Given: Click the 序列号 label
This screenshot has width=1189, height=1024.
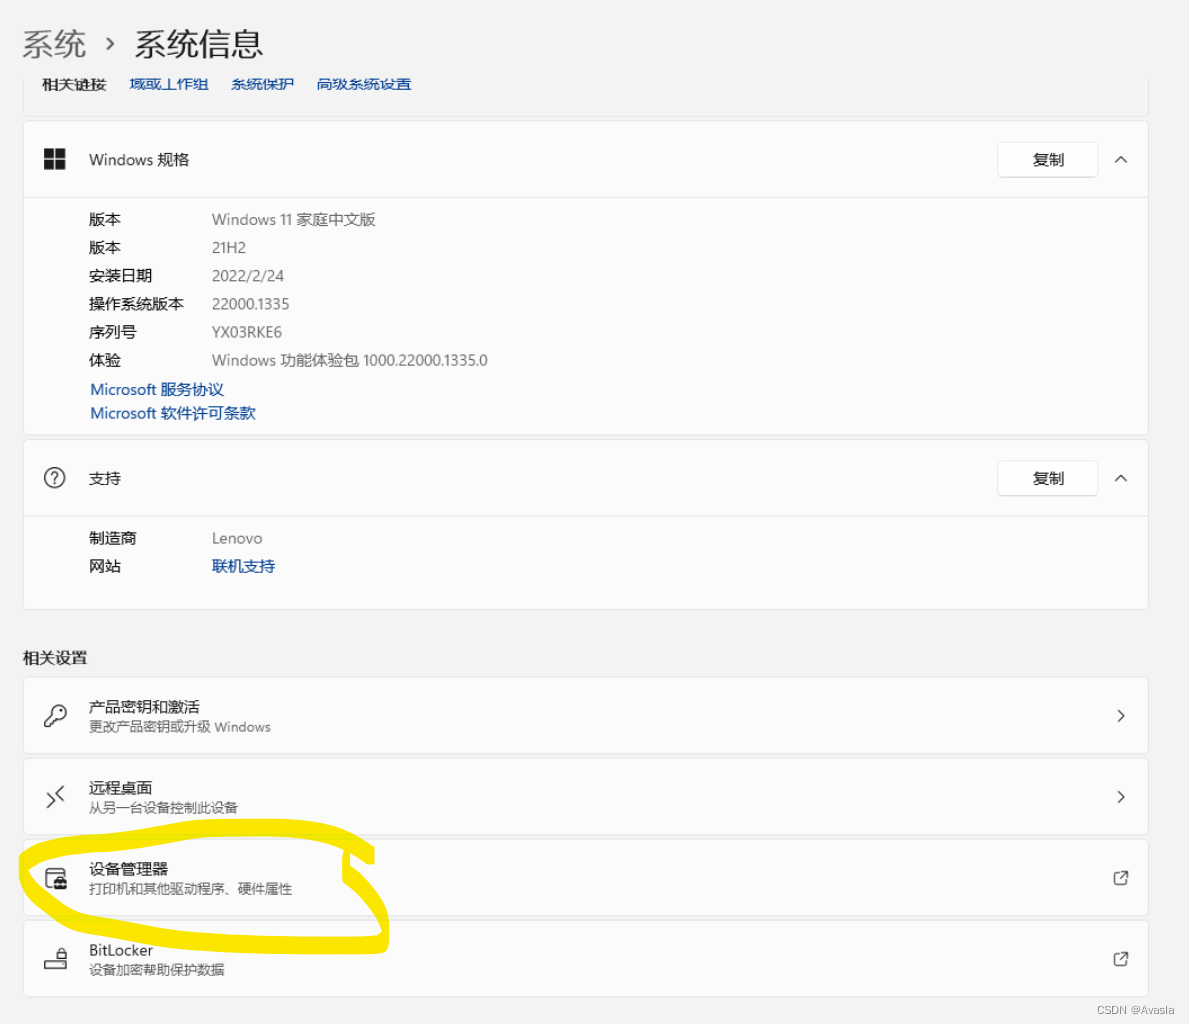Looking at the screenshot, I should tap(112, 331).
